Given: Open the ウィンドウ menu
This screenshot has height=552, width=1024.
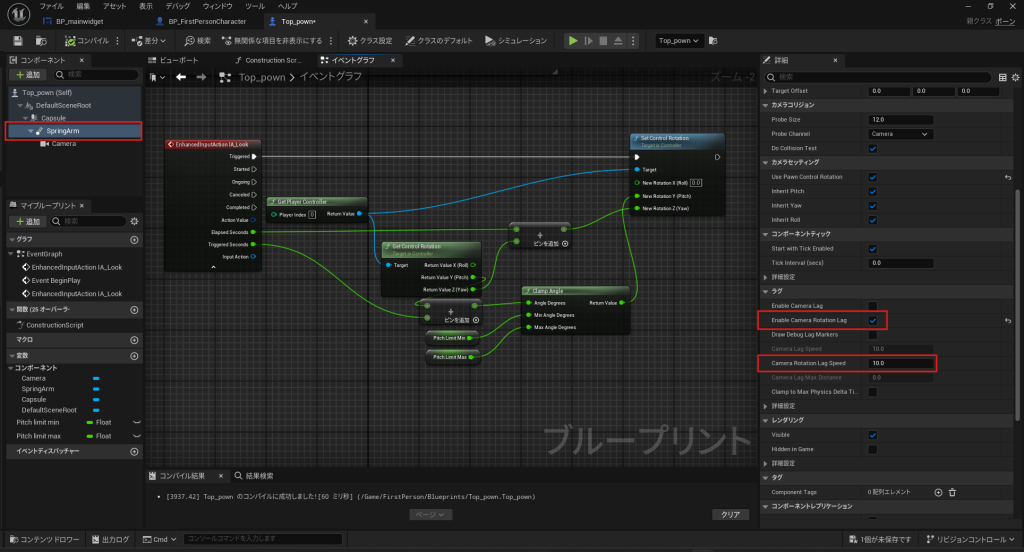Looking at the screenshot, I should tap(217, 6).
